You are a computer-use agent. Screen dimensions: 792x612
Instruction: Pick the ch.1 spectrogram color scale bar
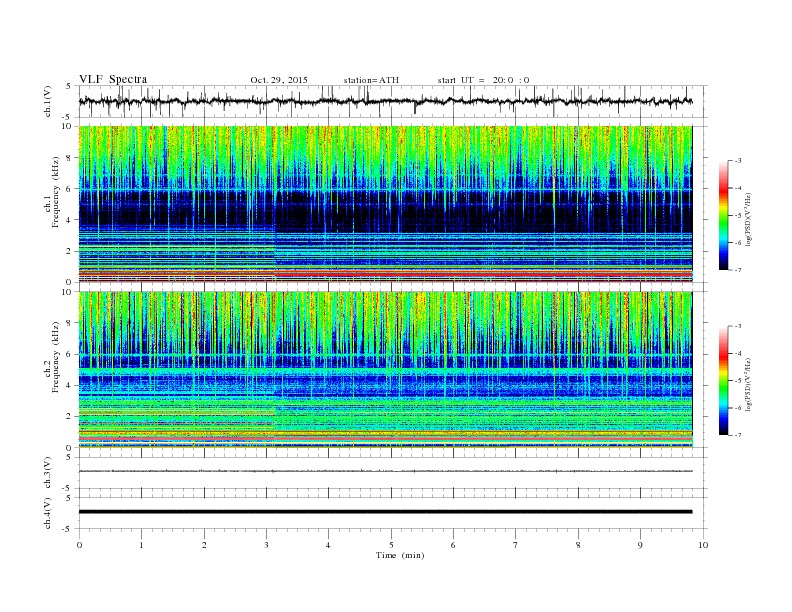coord(723,215)
